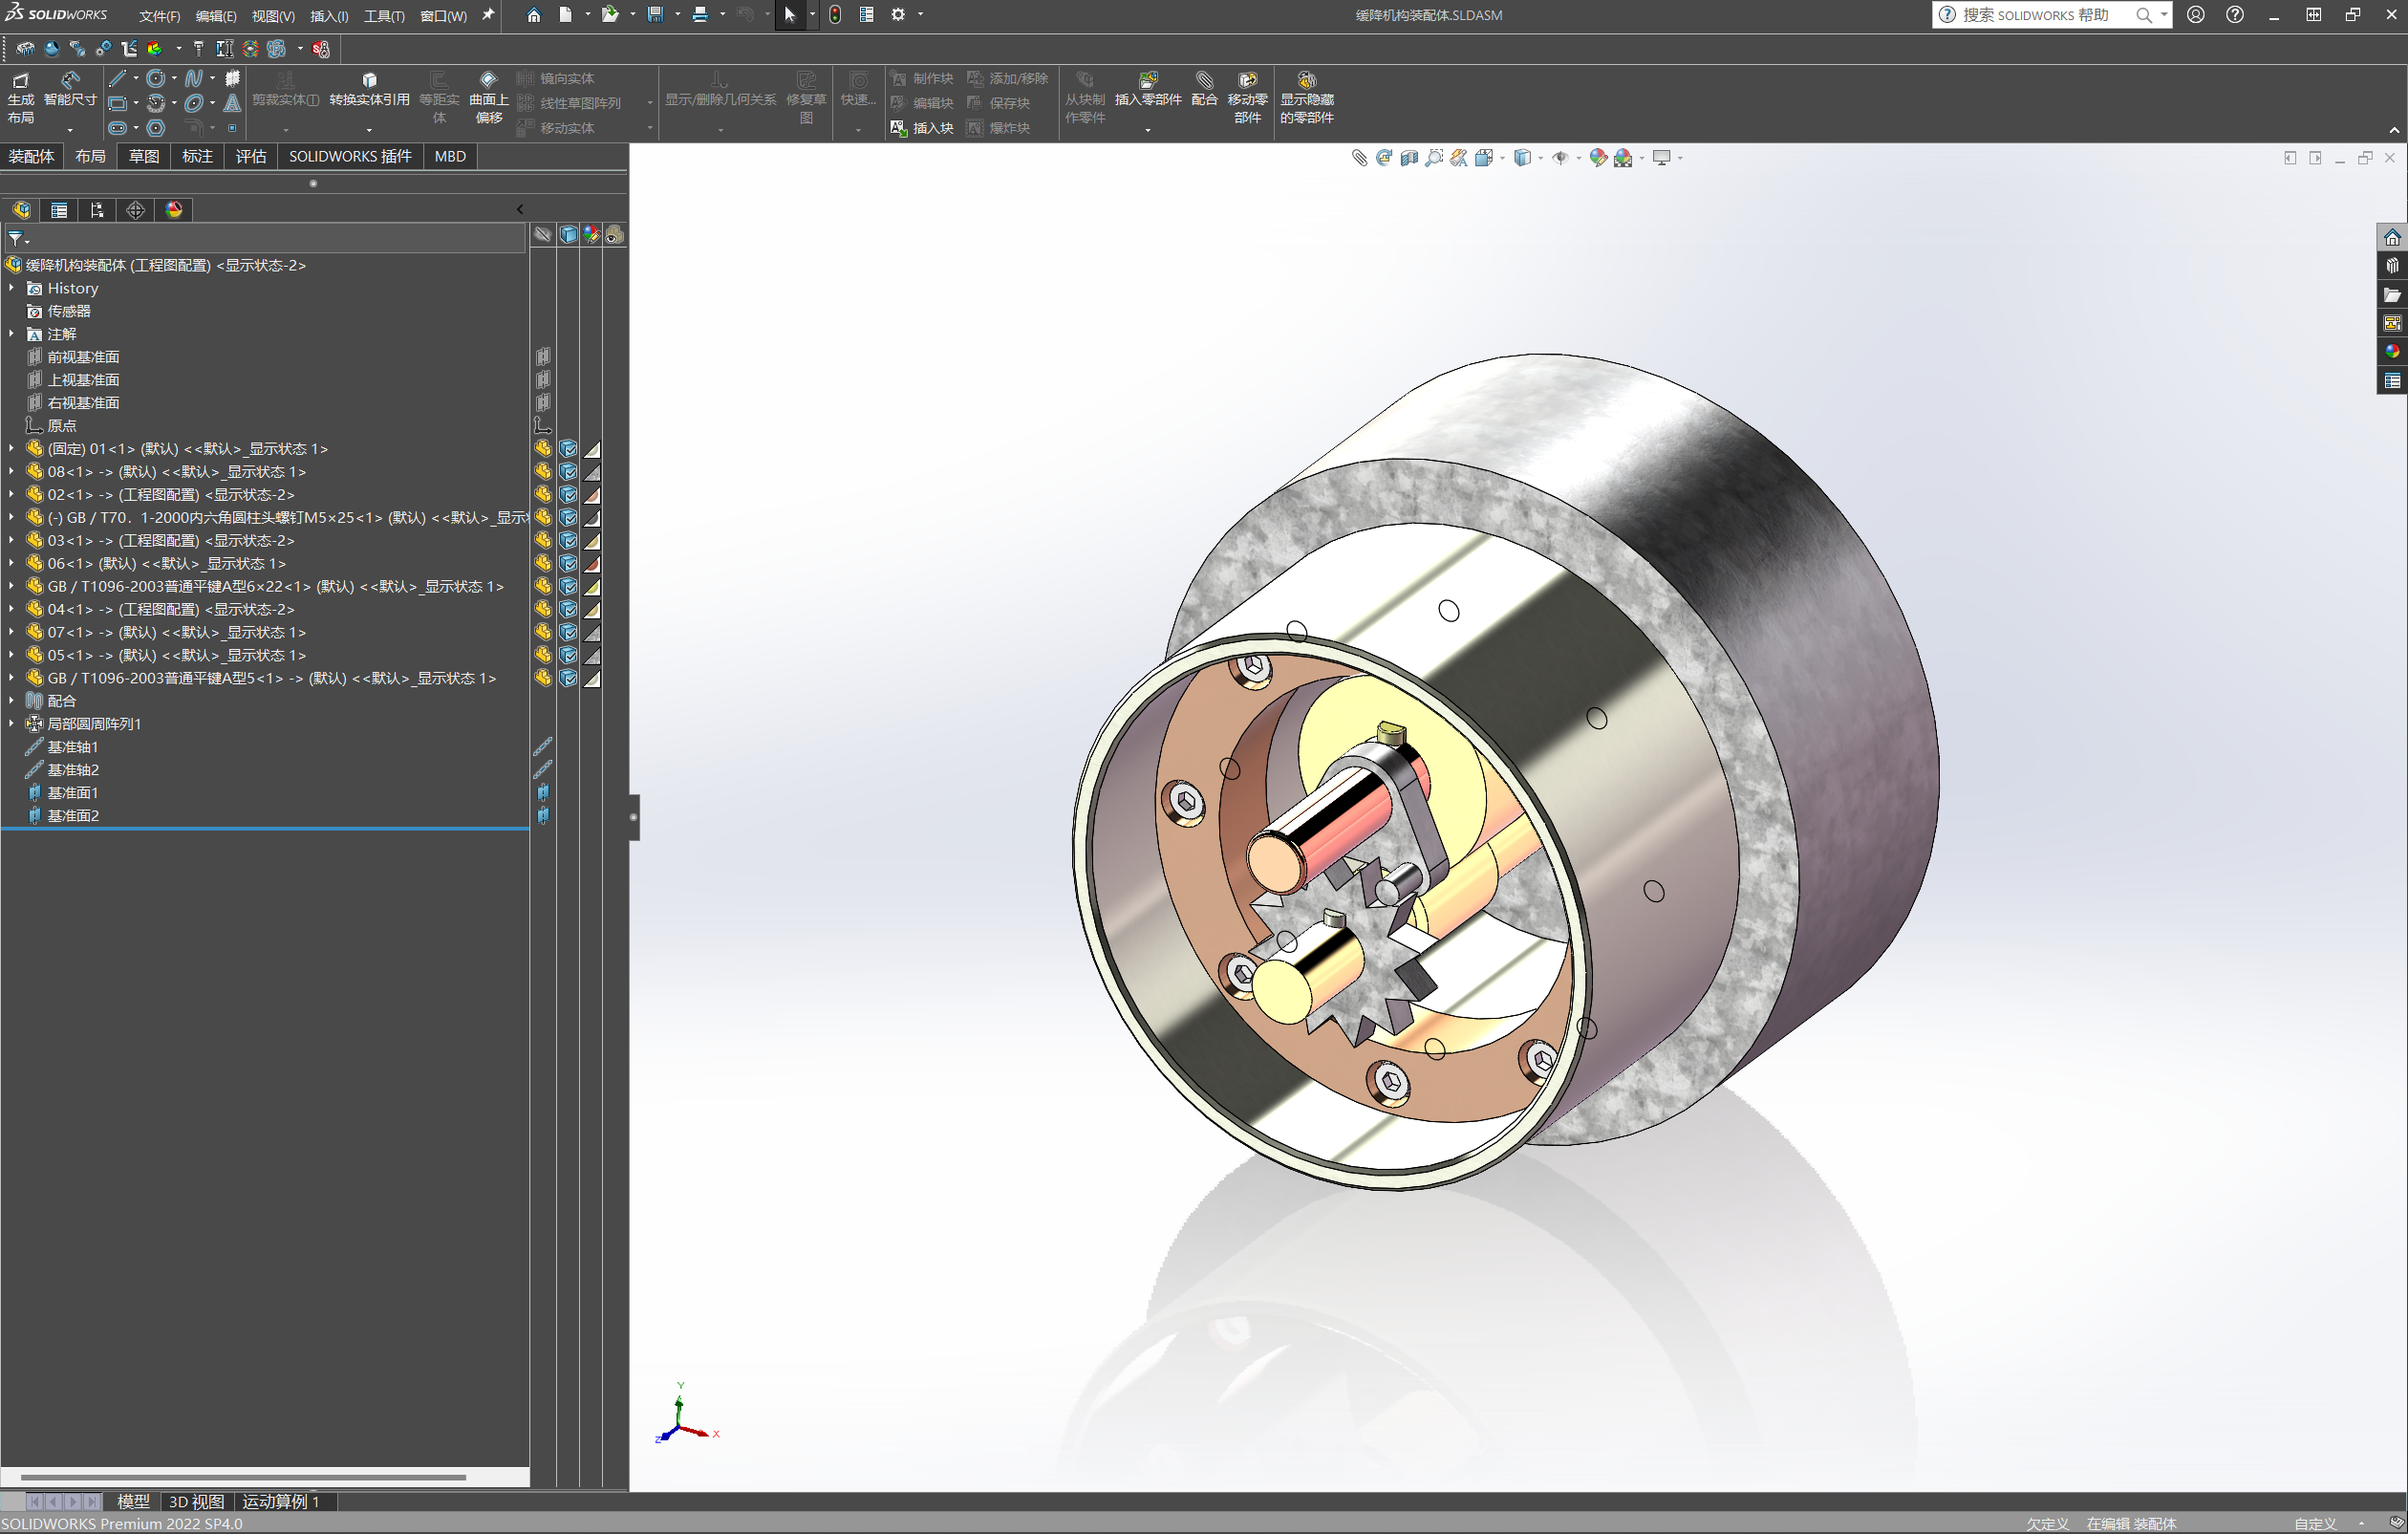This screenshot has height=1534, width=2408.
Task: Open the FeatureManager design tree tab
Action: point(22,209)
